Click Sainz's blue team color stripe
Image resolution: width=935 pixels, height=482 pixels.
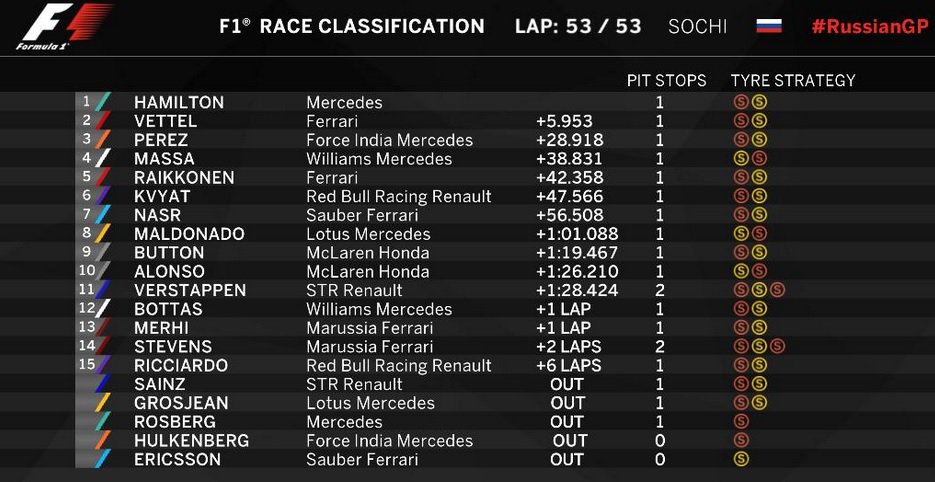point(103,384)
